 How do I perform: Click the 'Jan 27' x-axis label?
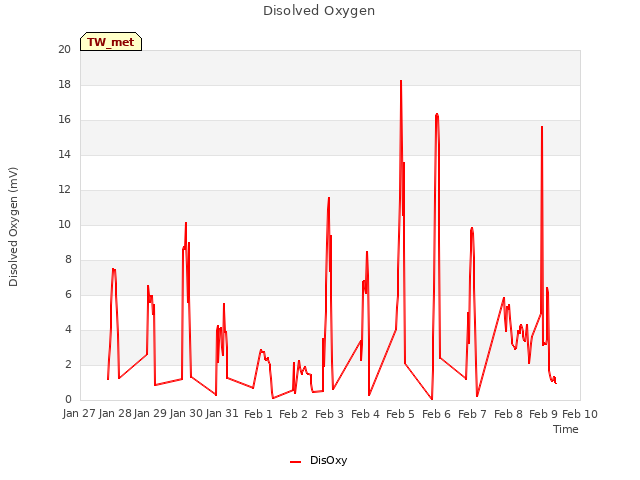tap(79, 414)
